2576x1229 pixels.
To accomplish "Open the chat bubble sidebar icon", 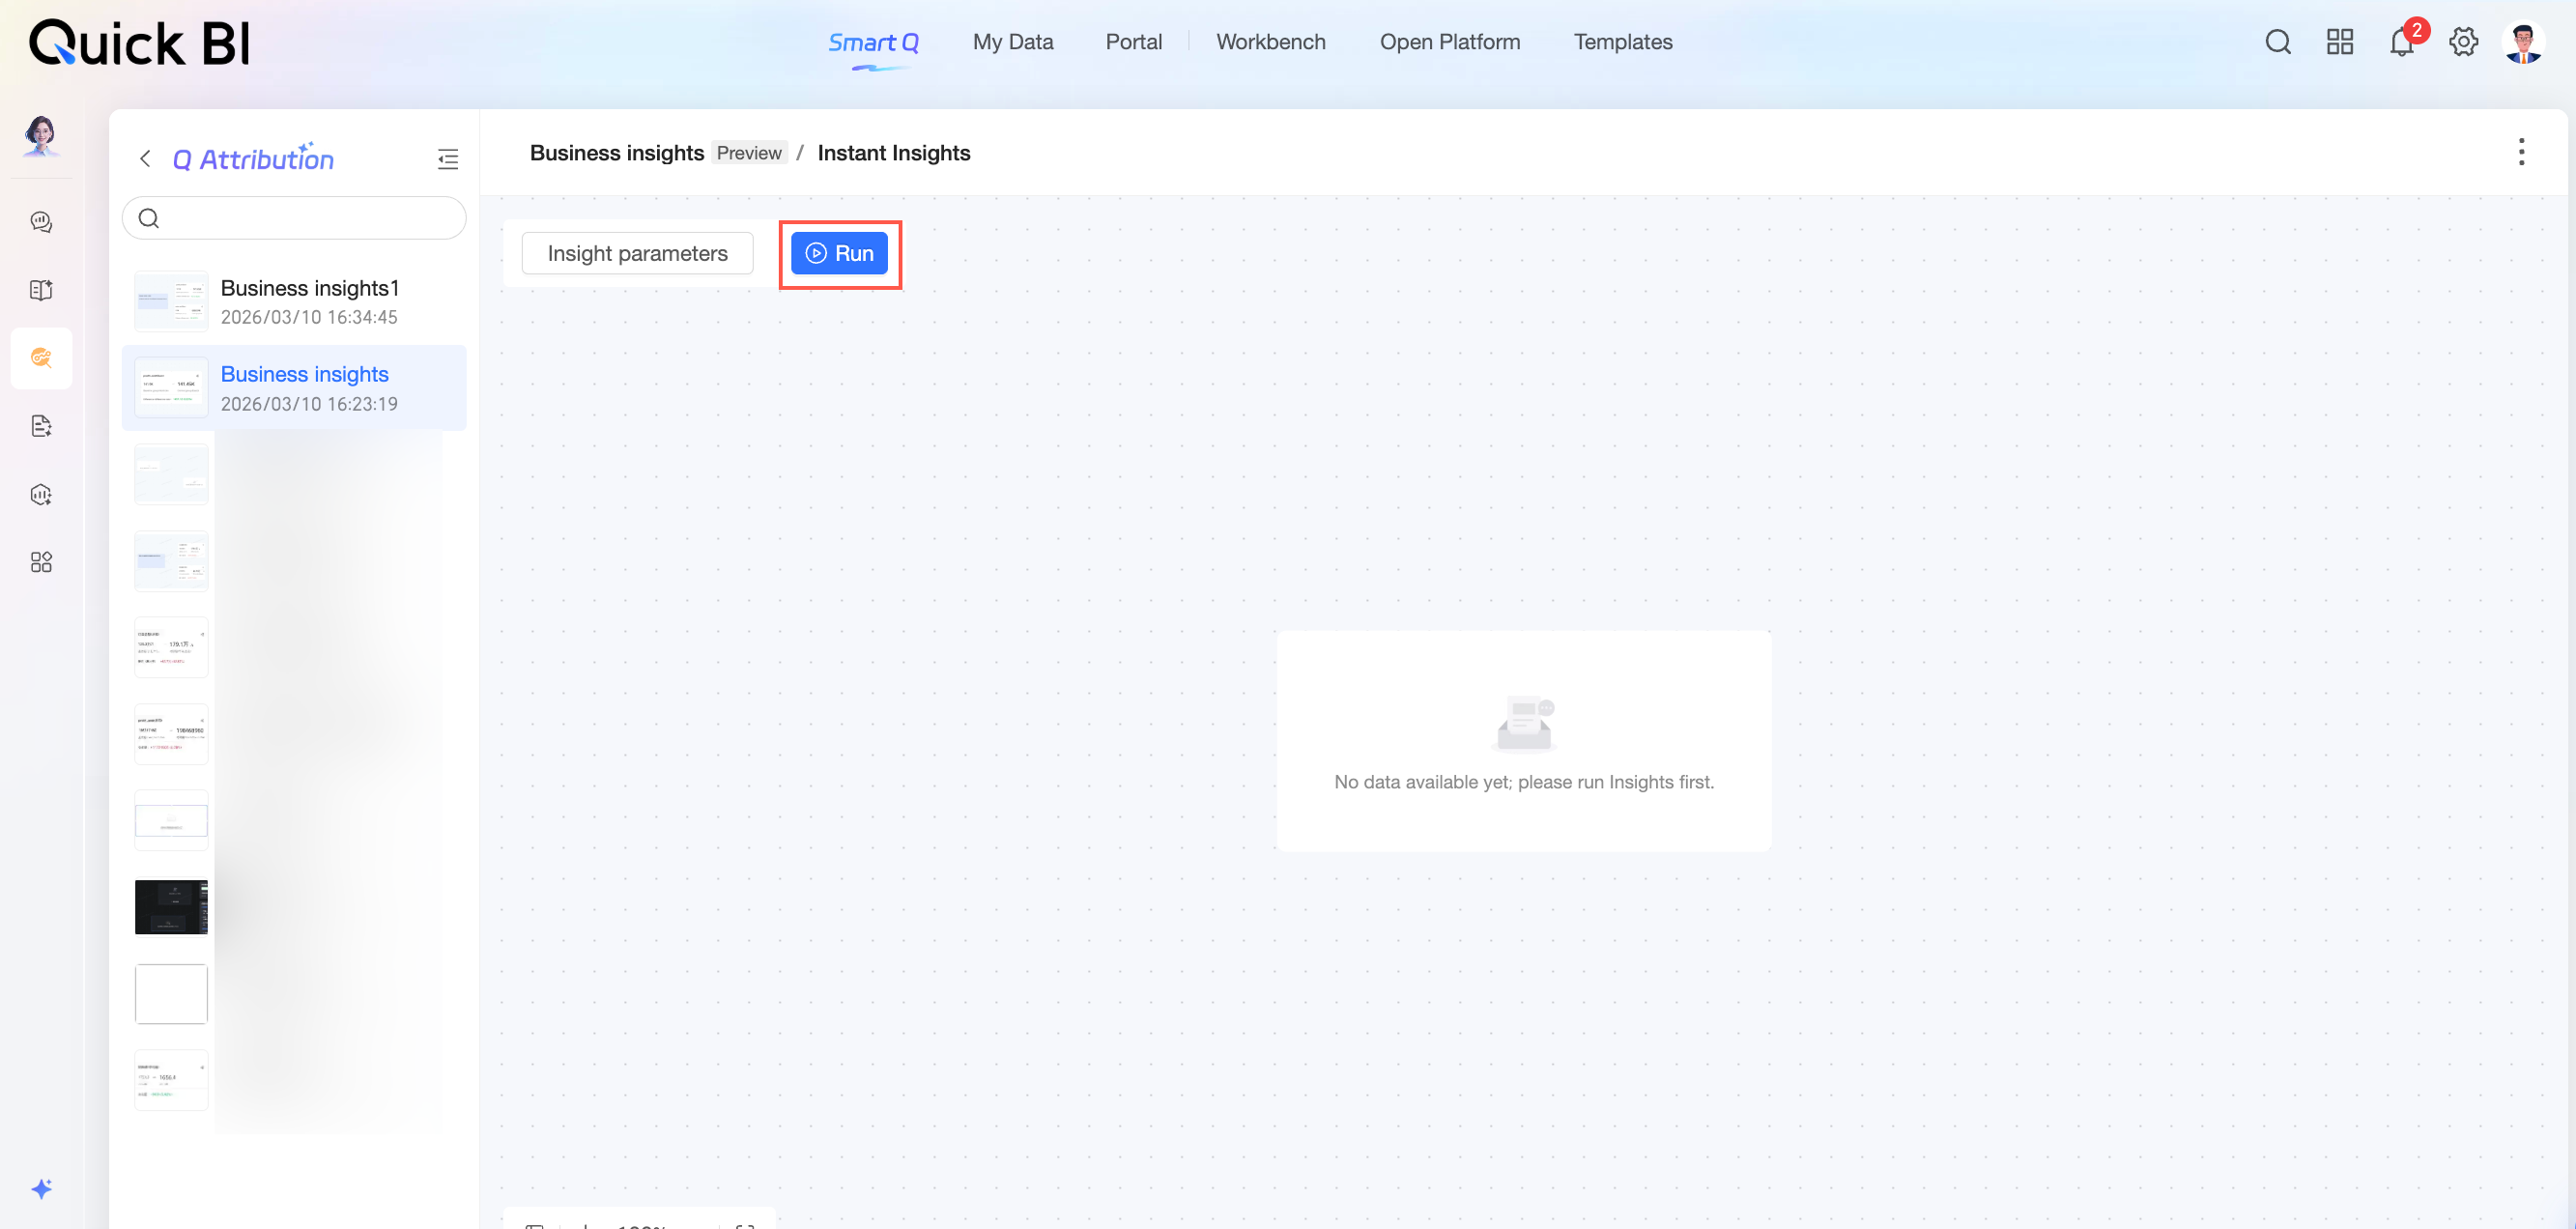I will (x=41, y=222).
